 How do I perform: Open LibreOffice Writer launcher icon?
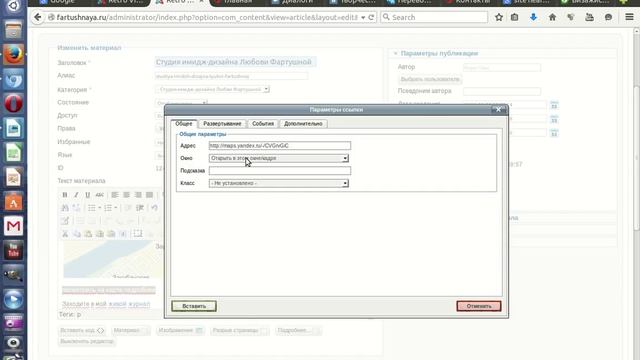point(13,128)
